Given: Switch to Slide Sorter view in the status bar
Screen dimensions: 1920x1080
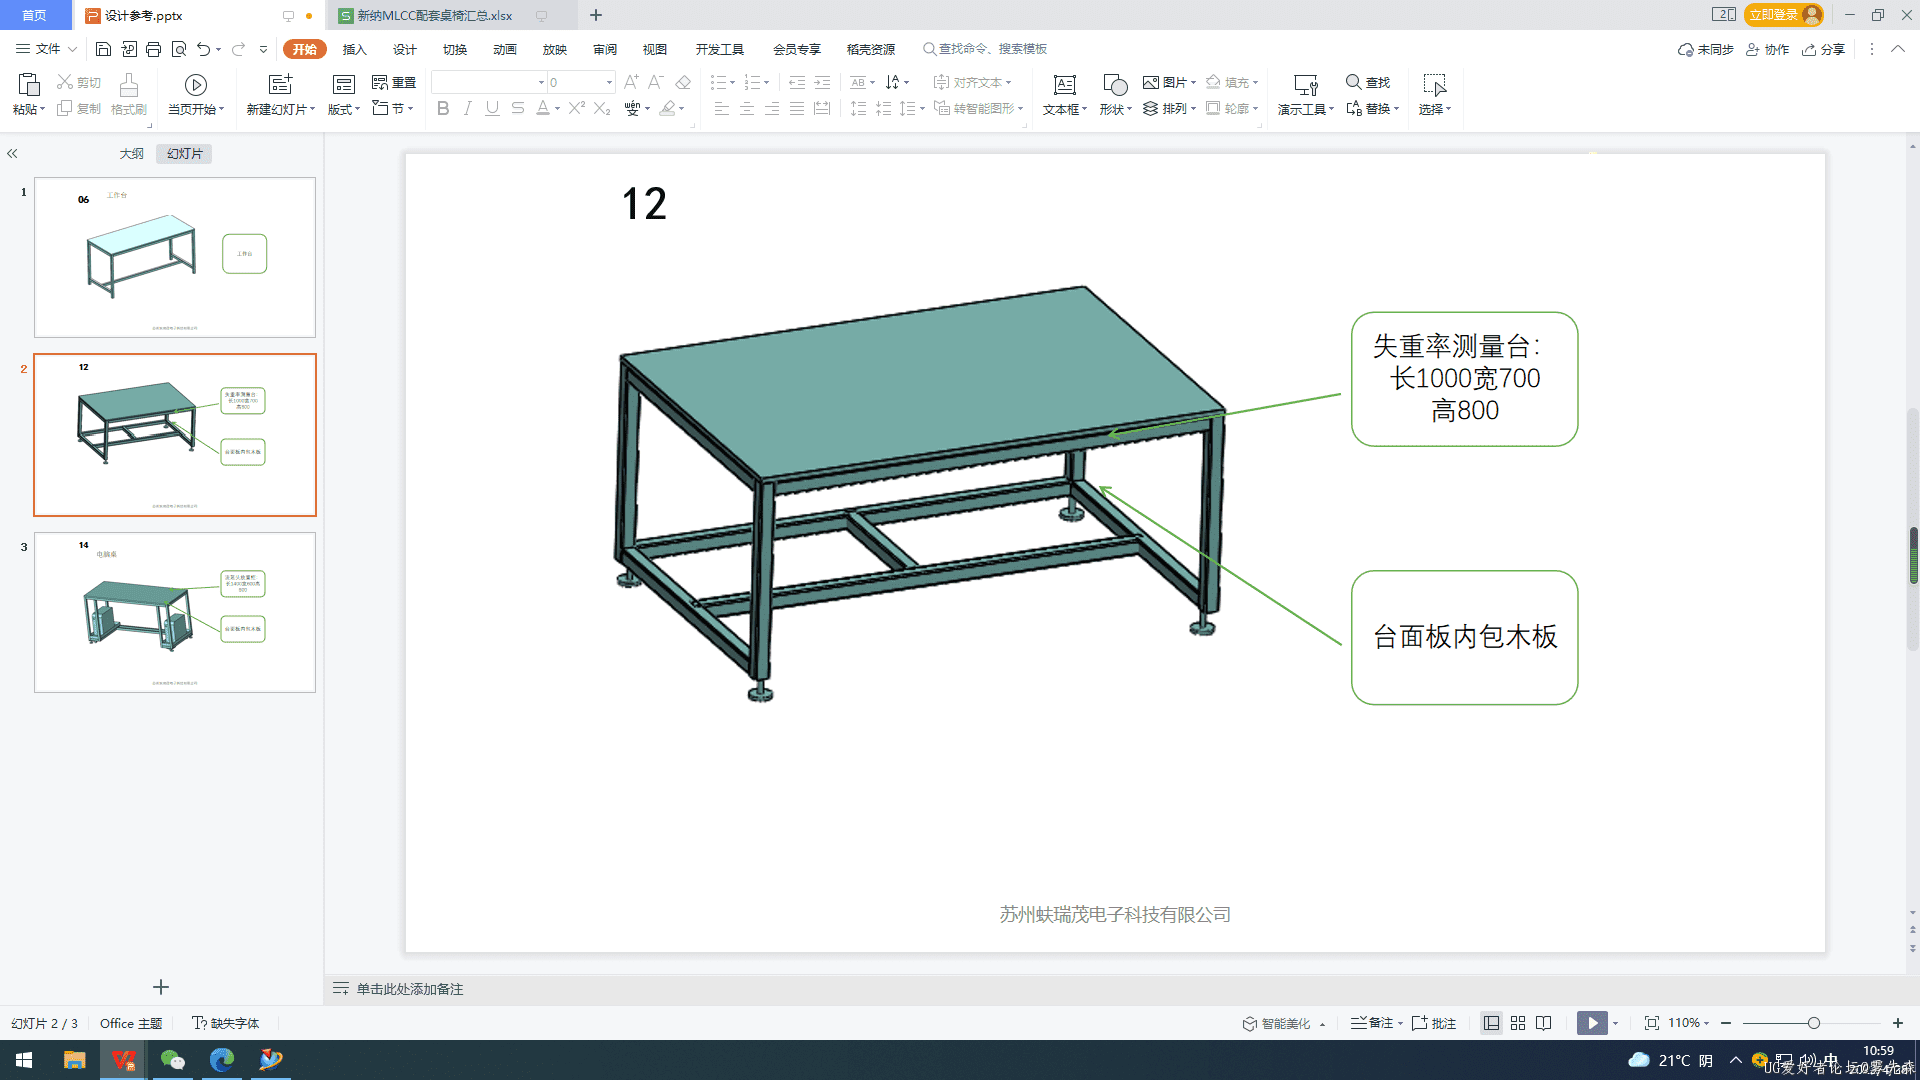Looking at the screenshot, I should coord(1518,1023).
